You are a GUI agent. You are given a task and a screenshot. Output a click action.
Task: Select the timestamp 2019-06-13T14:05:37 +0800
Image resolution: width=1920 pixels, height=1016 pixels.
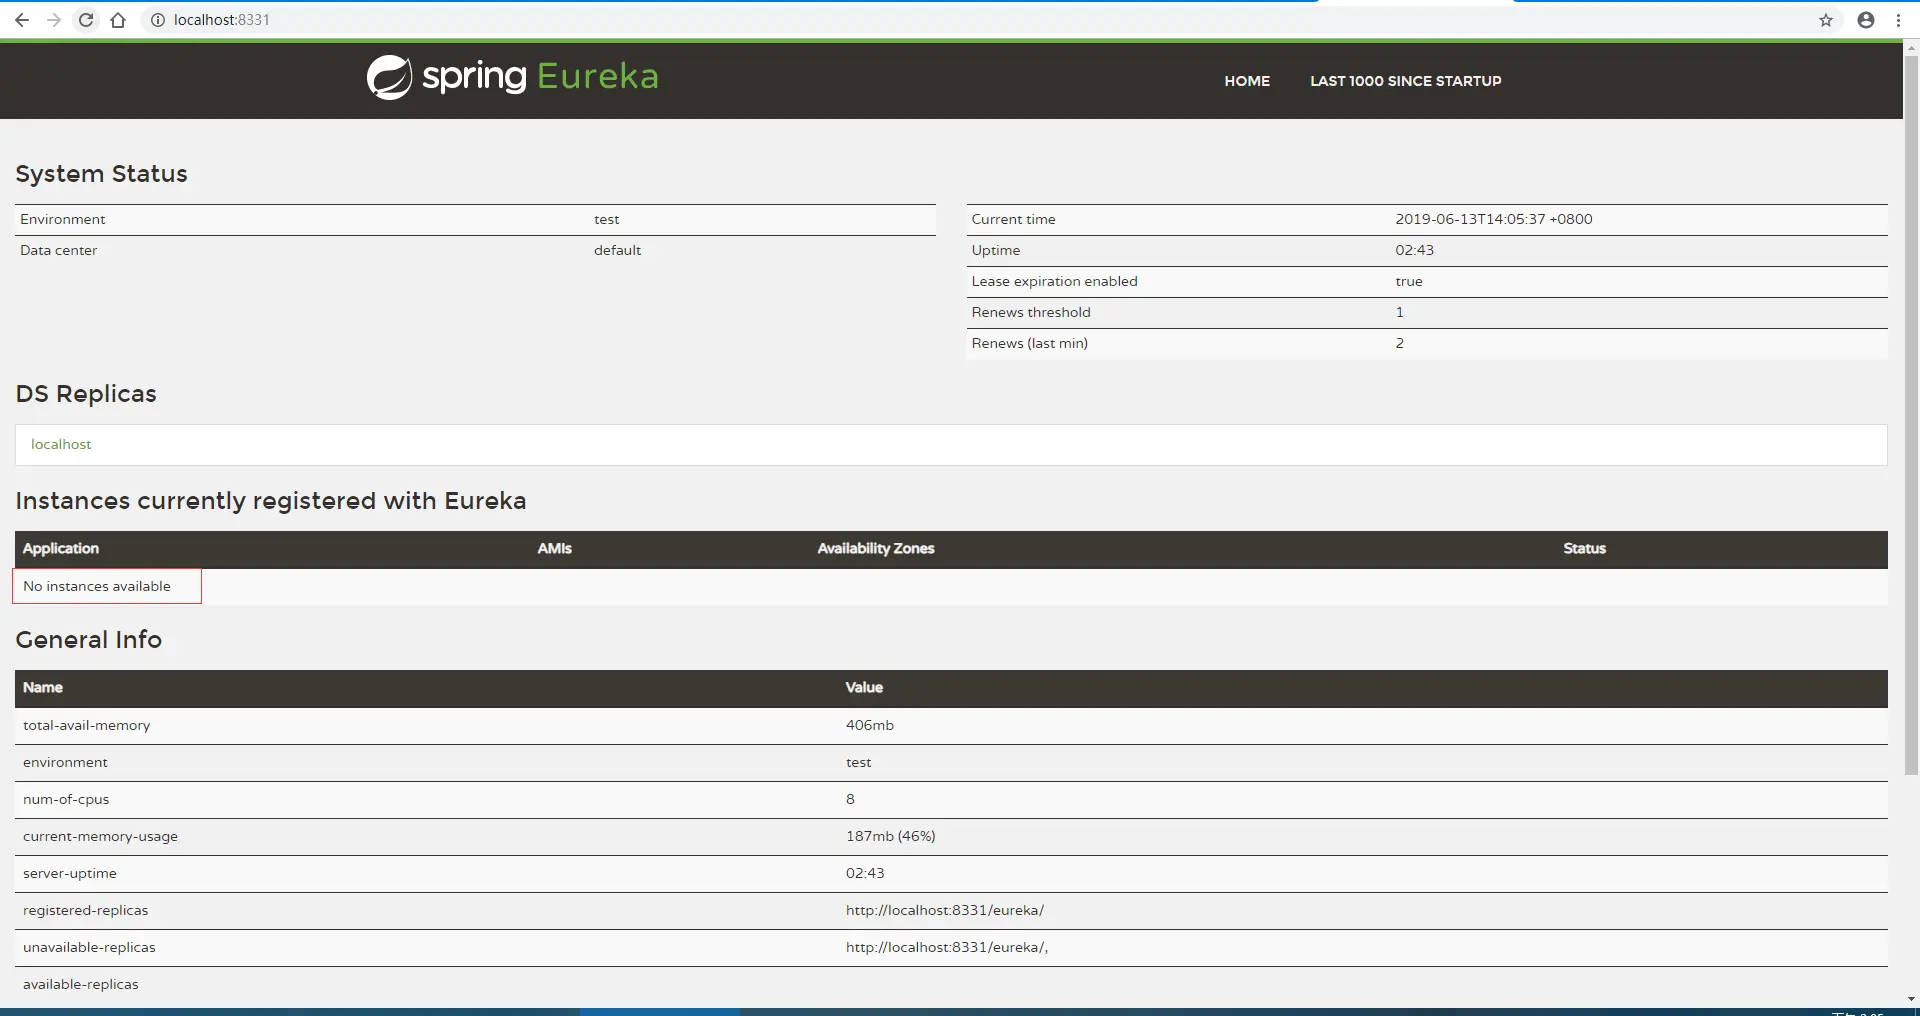tap(1494, 220)
